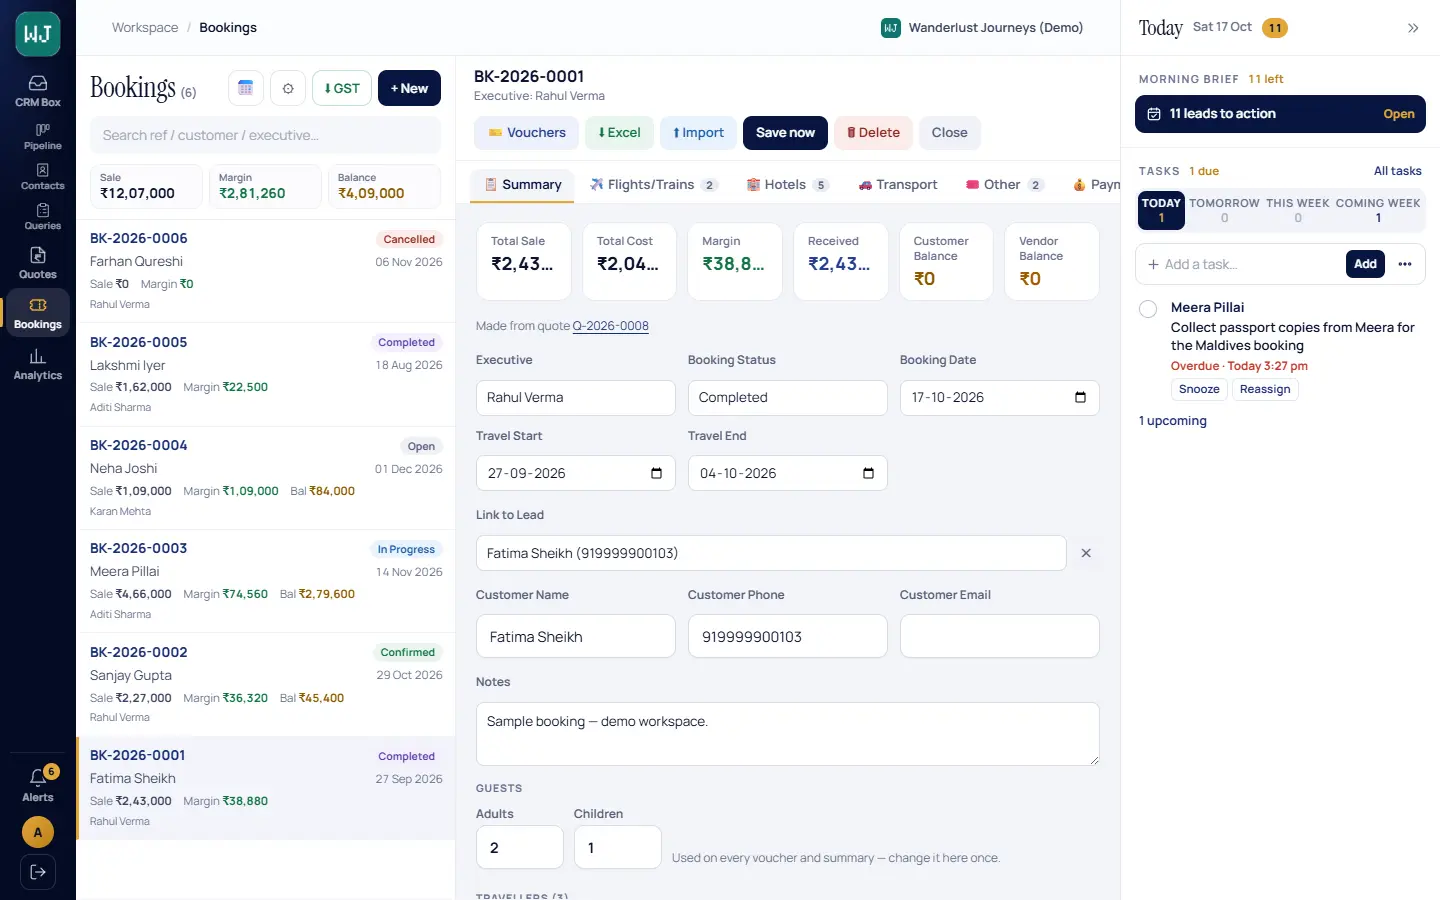Open Travel Start date picker icon

pyautogui.click(x=656, y=474)
